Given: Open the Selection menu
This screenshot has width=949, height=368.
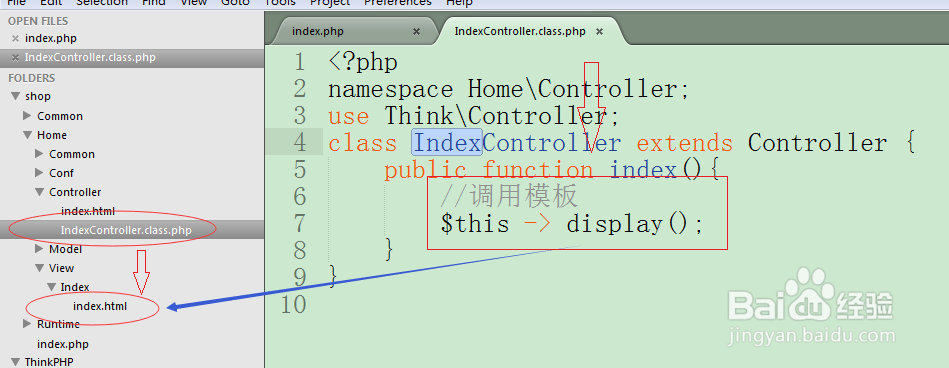Looking at the screenshot, I should (x=102, y=2).
